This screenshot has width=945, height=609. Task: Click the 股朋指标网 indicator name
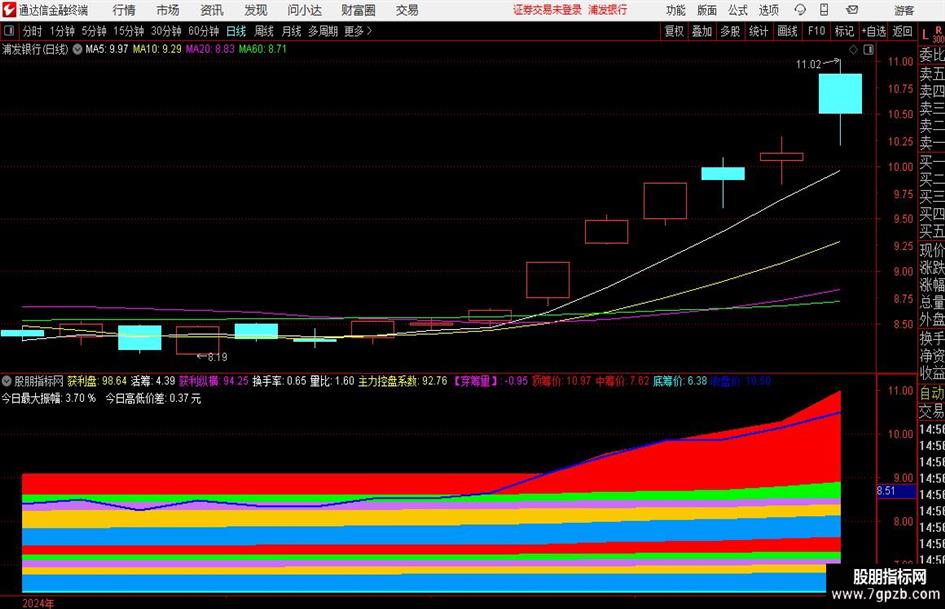(39, 381)
